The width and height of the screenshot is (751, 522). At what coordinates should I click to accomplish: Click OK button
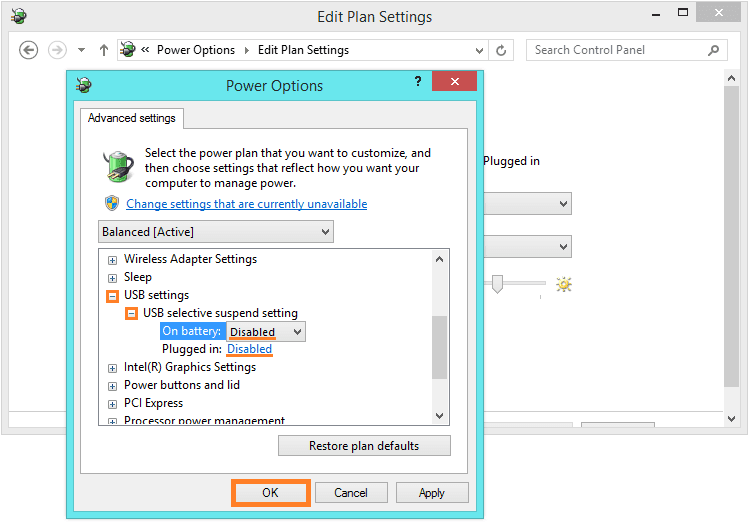click(x=270, y=493)
